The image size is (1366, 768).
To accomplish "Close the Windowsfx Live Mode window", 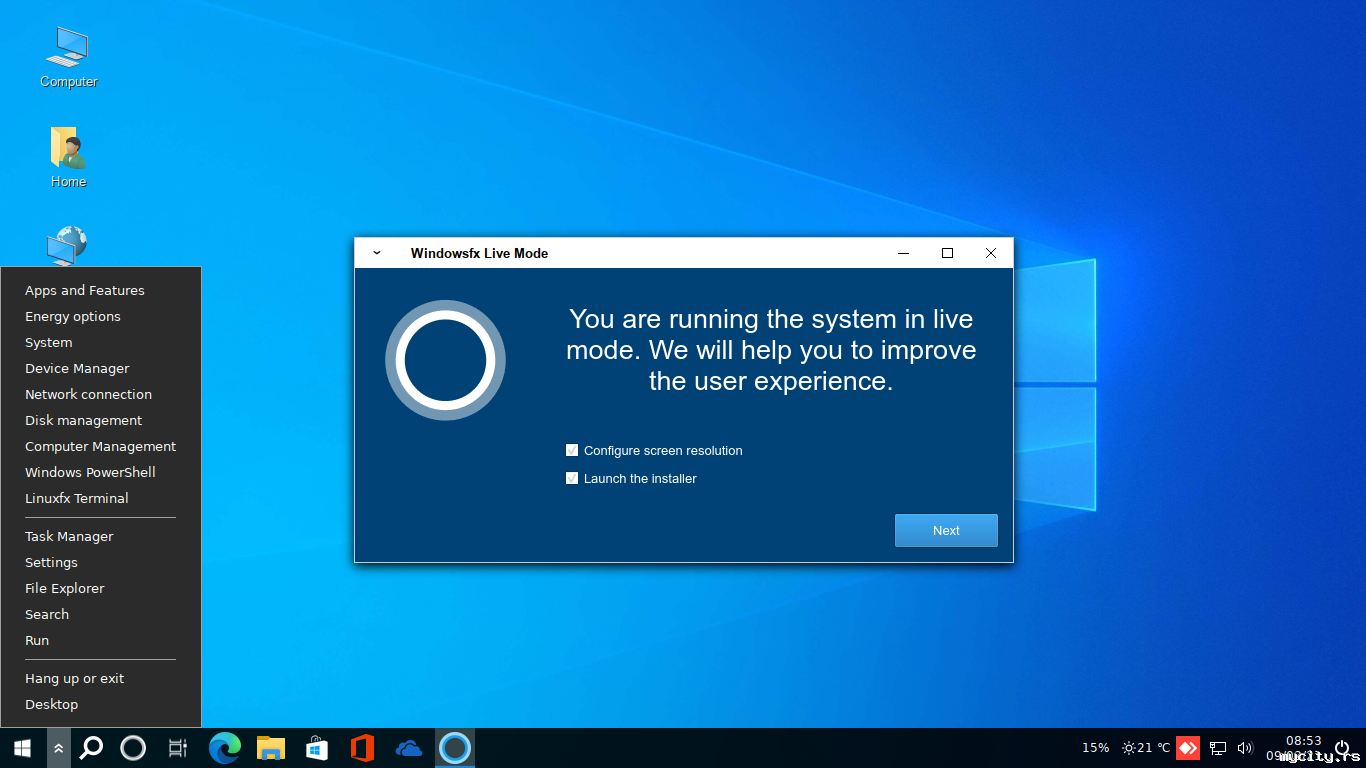I will coord(991,253).
